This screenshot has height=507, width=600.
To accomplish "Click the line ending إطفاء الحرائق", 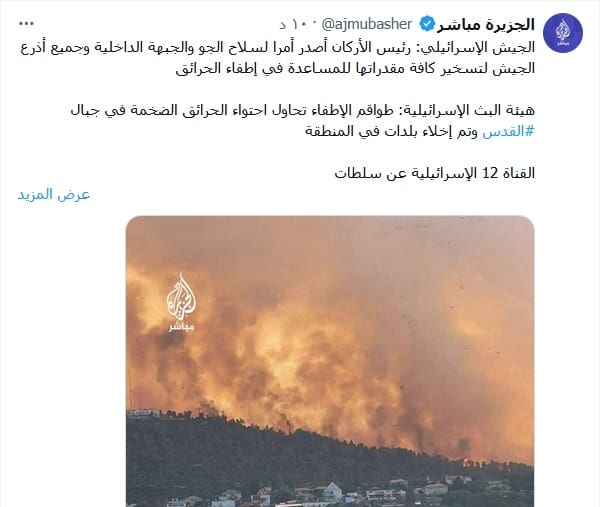I will click(x=355, y=68).
